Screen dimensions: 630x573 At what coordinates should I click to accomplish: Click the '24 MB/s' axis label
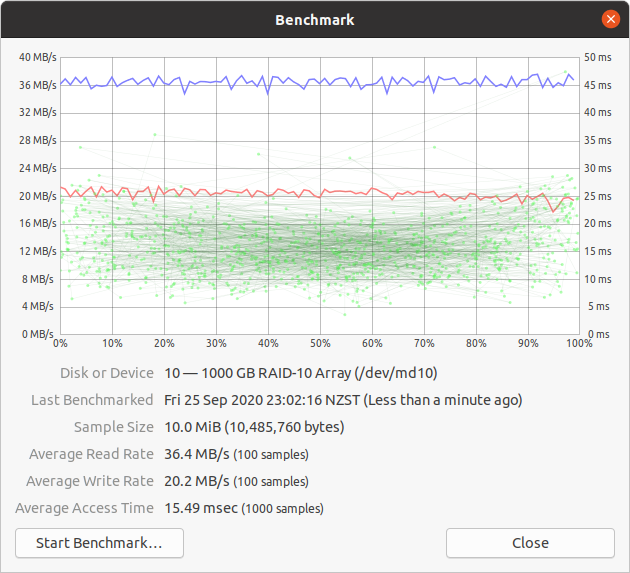38,168
